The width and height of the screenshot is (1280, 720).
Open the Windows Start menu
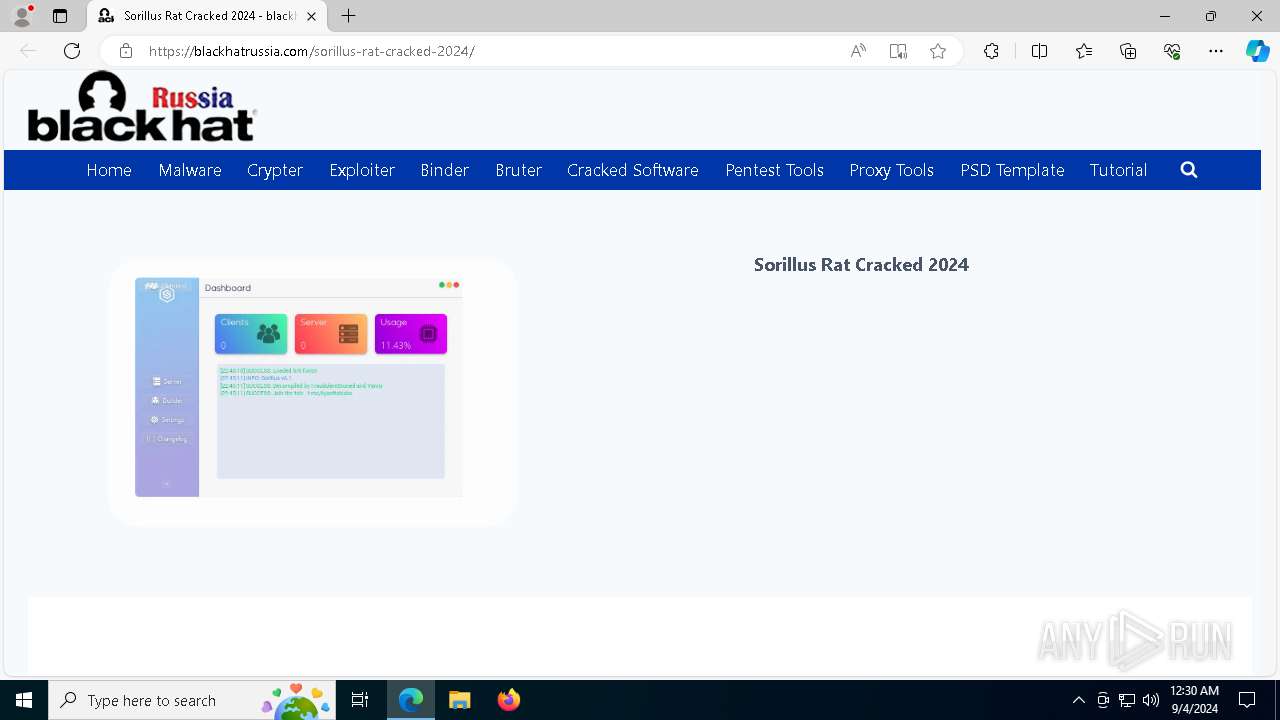click(x=24, y=700)
